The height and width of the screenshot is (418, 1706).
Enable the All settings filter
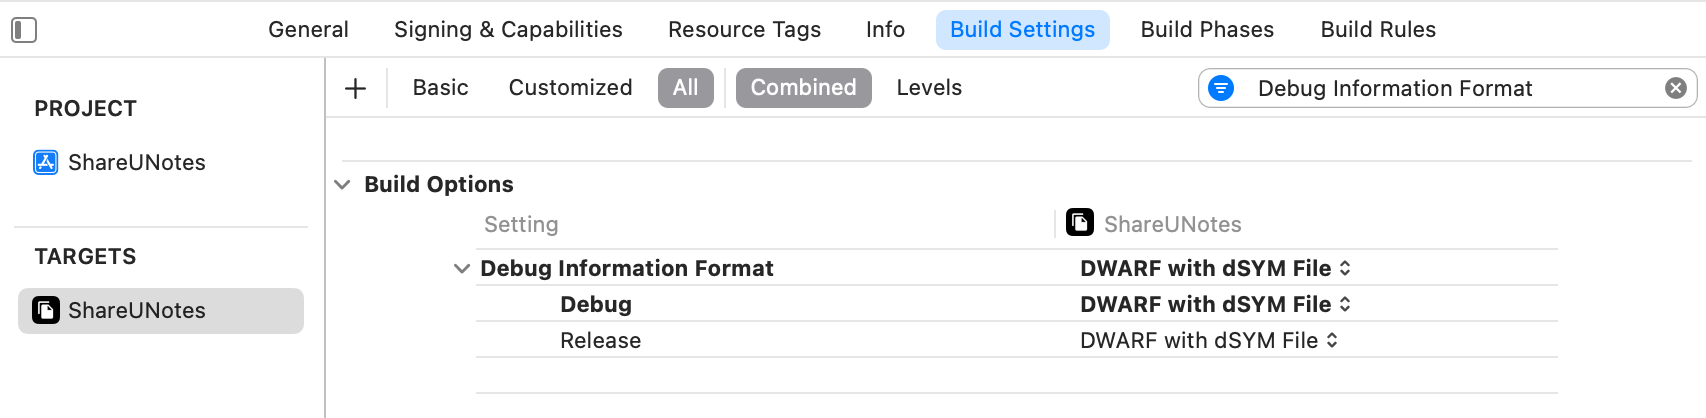pyautogui.click(x=685, y=88)
